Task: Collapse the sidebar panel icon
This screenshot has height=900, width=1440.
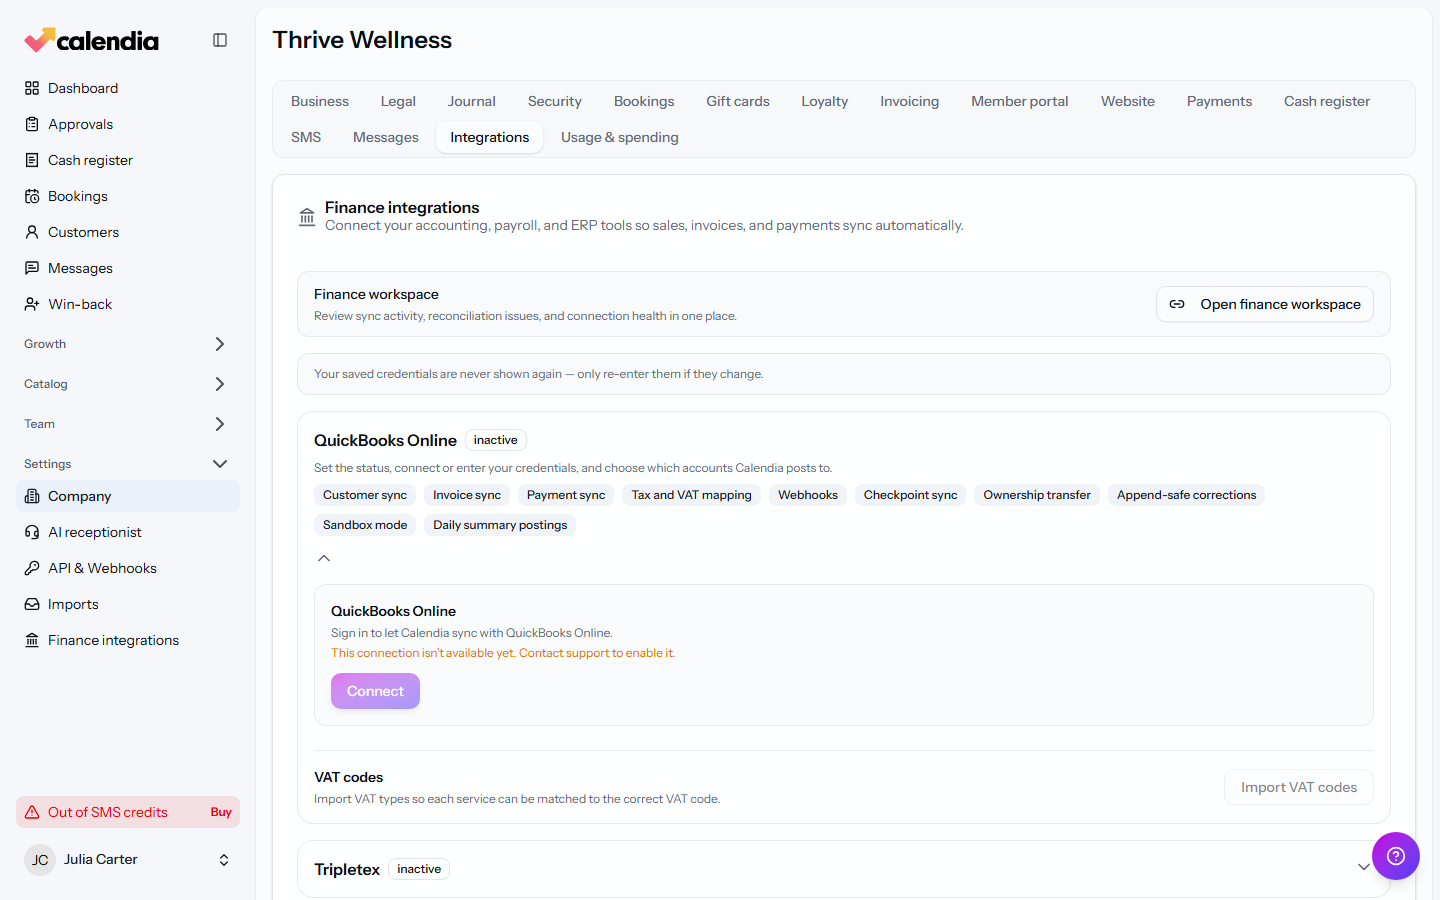Action: pyautogui.click(x=220, y=40)
